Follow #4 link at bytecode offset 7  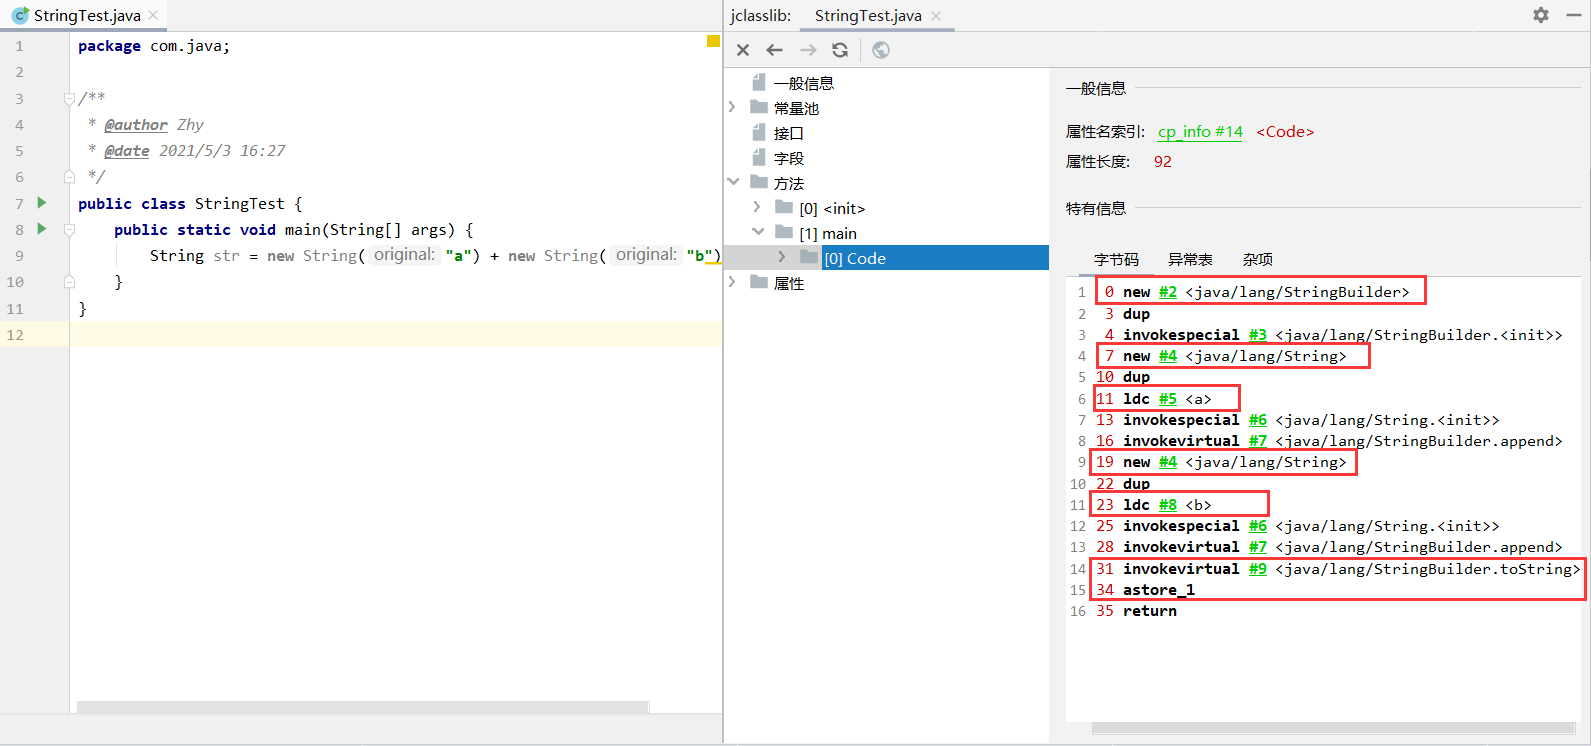[x=1168, y=356]
